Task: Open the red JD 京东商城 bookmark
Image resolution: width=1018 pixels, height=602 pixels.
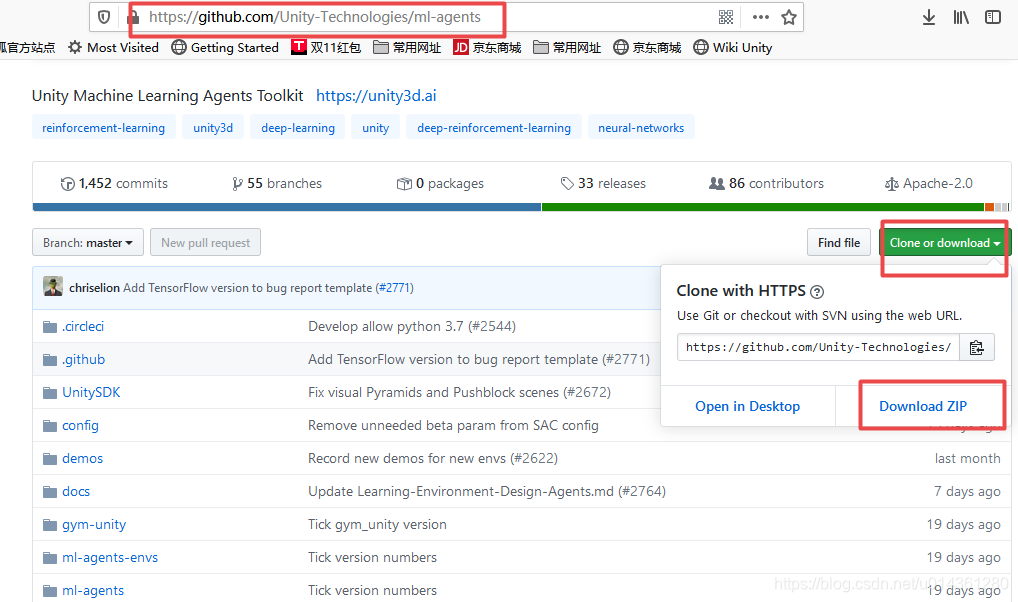Action: 487,47
